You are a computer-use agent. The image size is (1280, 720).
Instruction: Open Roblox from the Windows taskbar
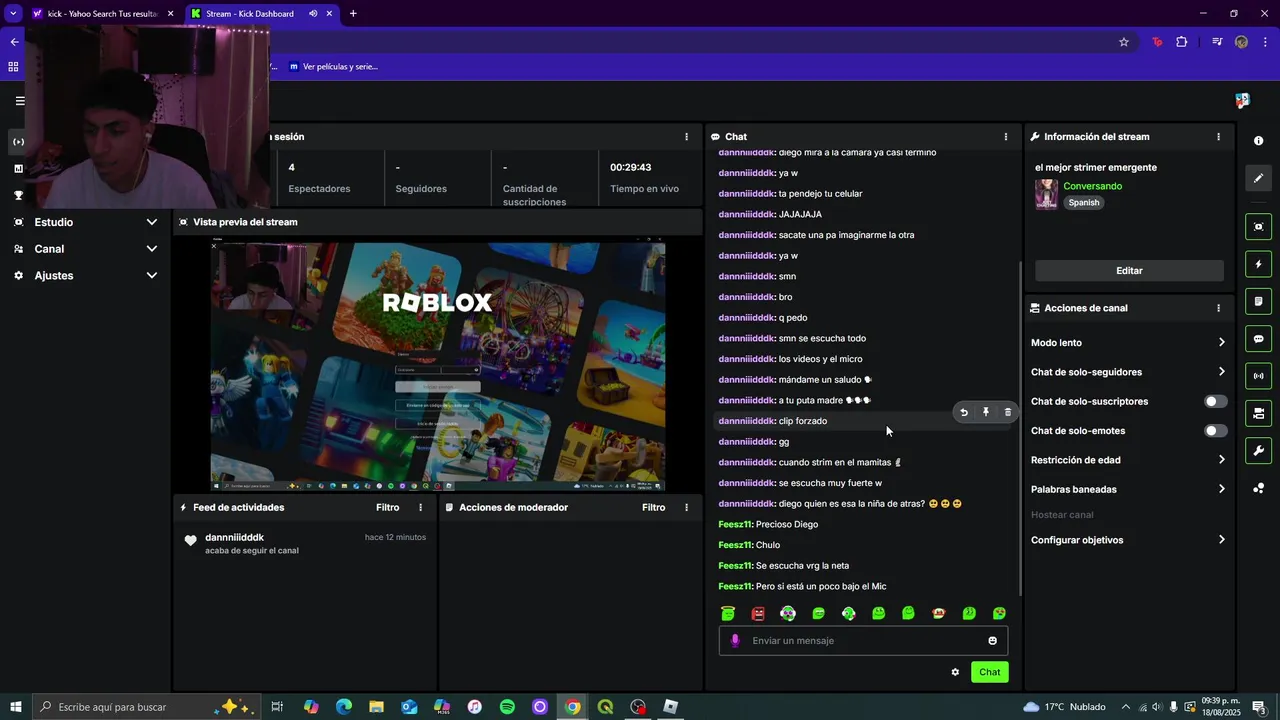pyautogui.click(x=671, y=707)
